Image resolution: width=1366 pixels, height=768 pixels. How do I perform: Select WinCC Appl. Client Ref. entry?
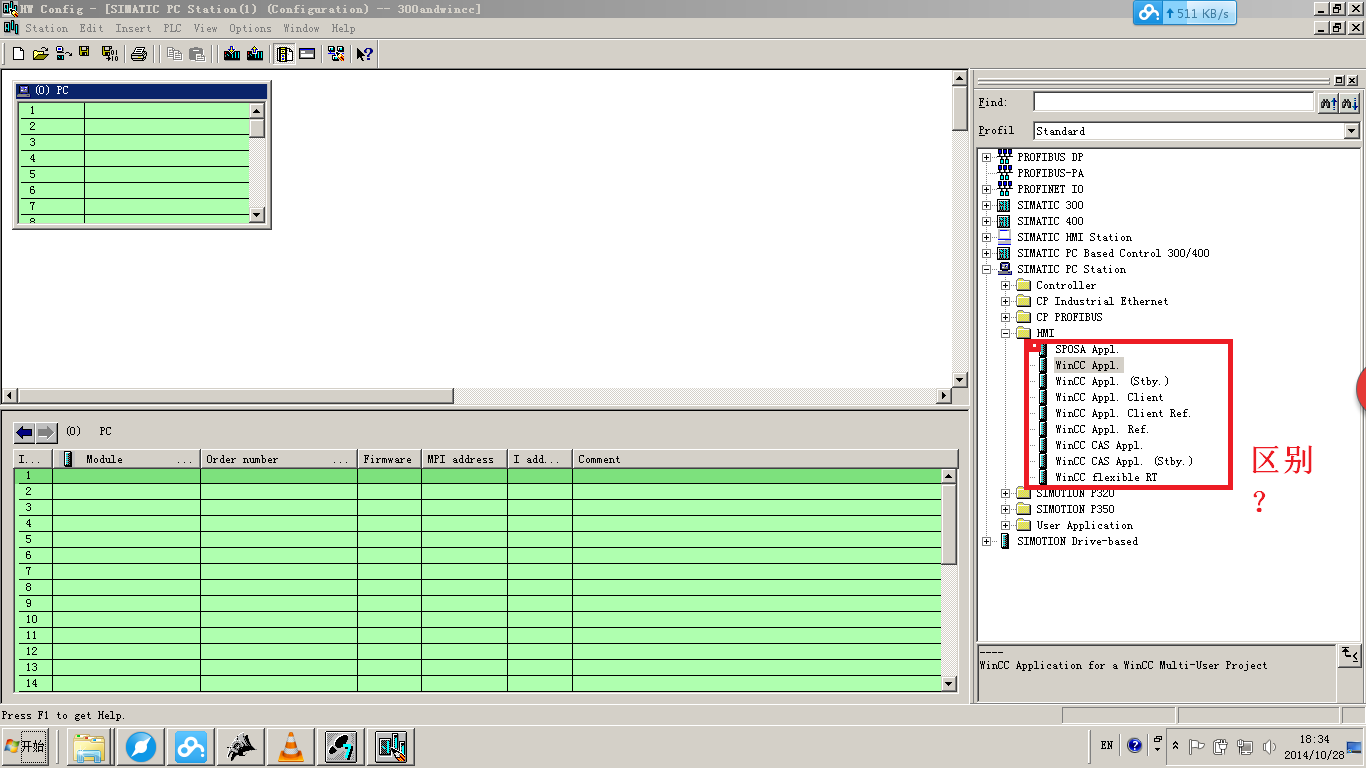click(x=1123, y=413)
